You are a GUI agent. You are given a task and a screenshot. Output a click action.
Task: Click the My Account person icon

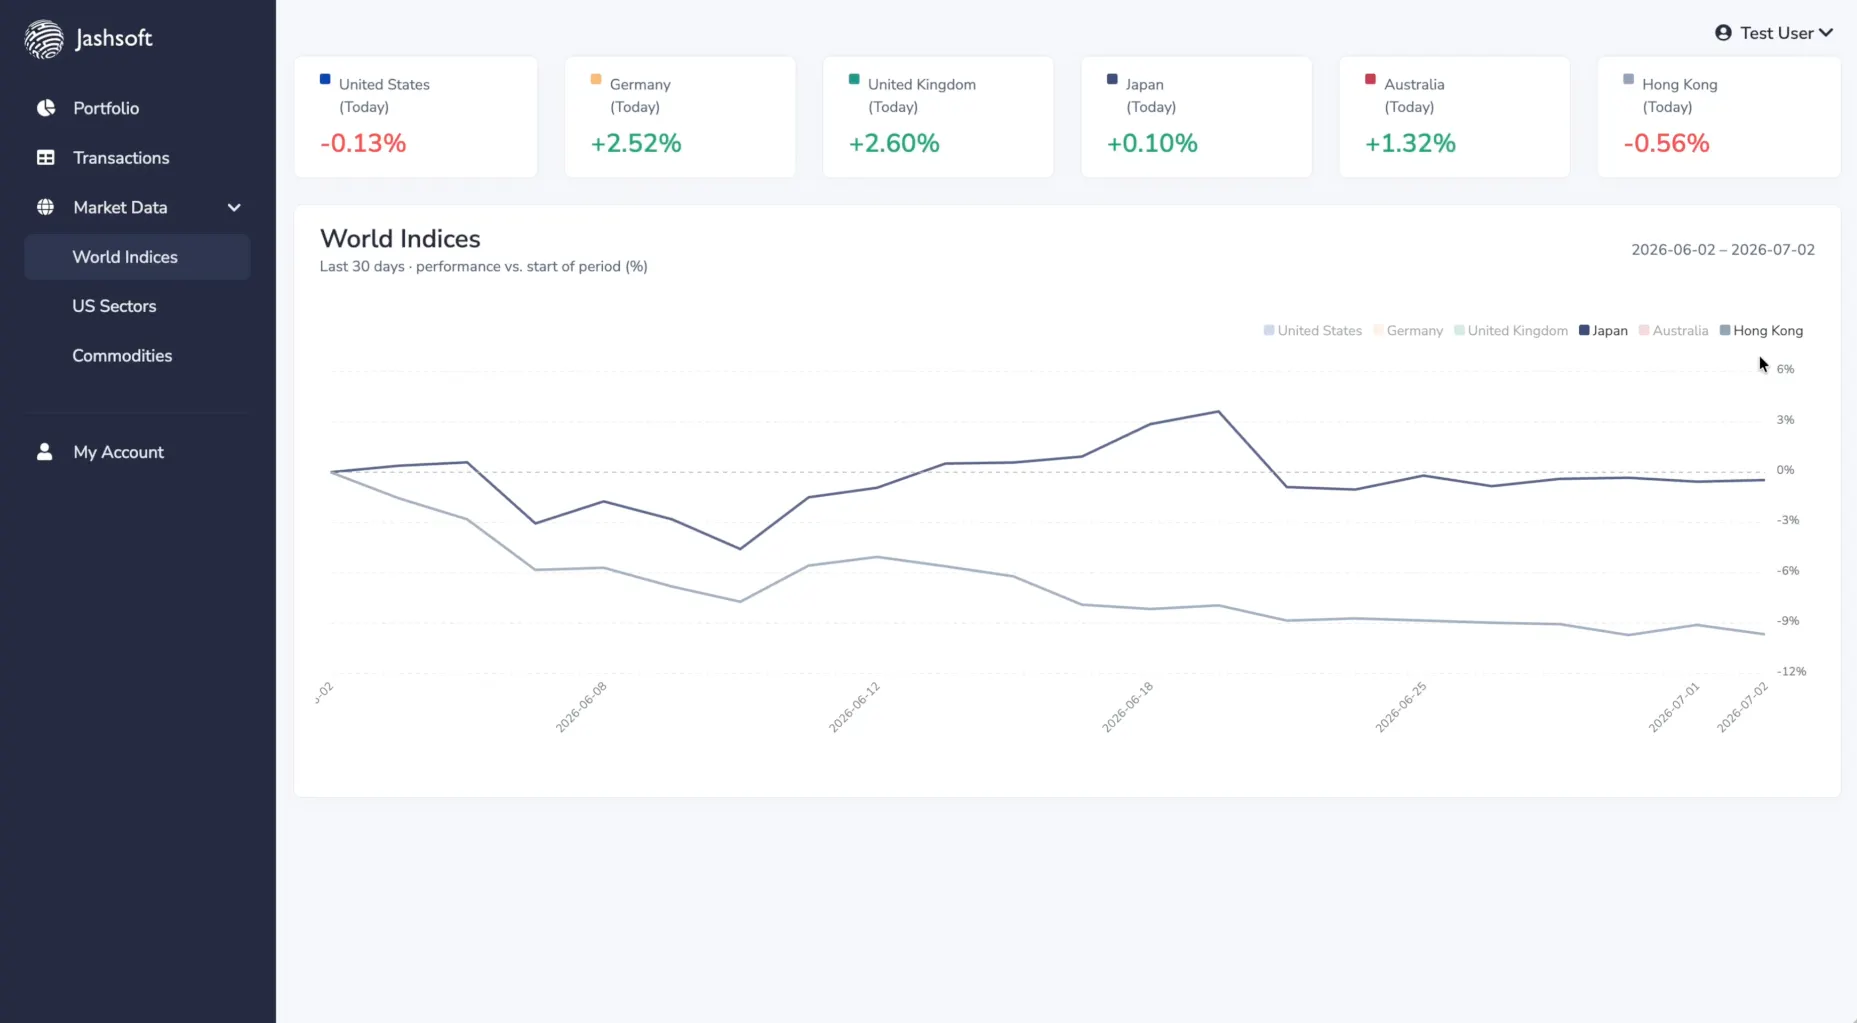[x=45, y=452]
